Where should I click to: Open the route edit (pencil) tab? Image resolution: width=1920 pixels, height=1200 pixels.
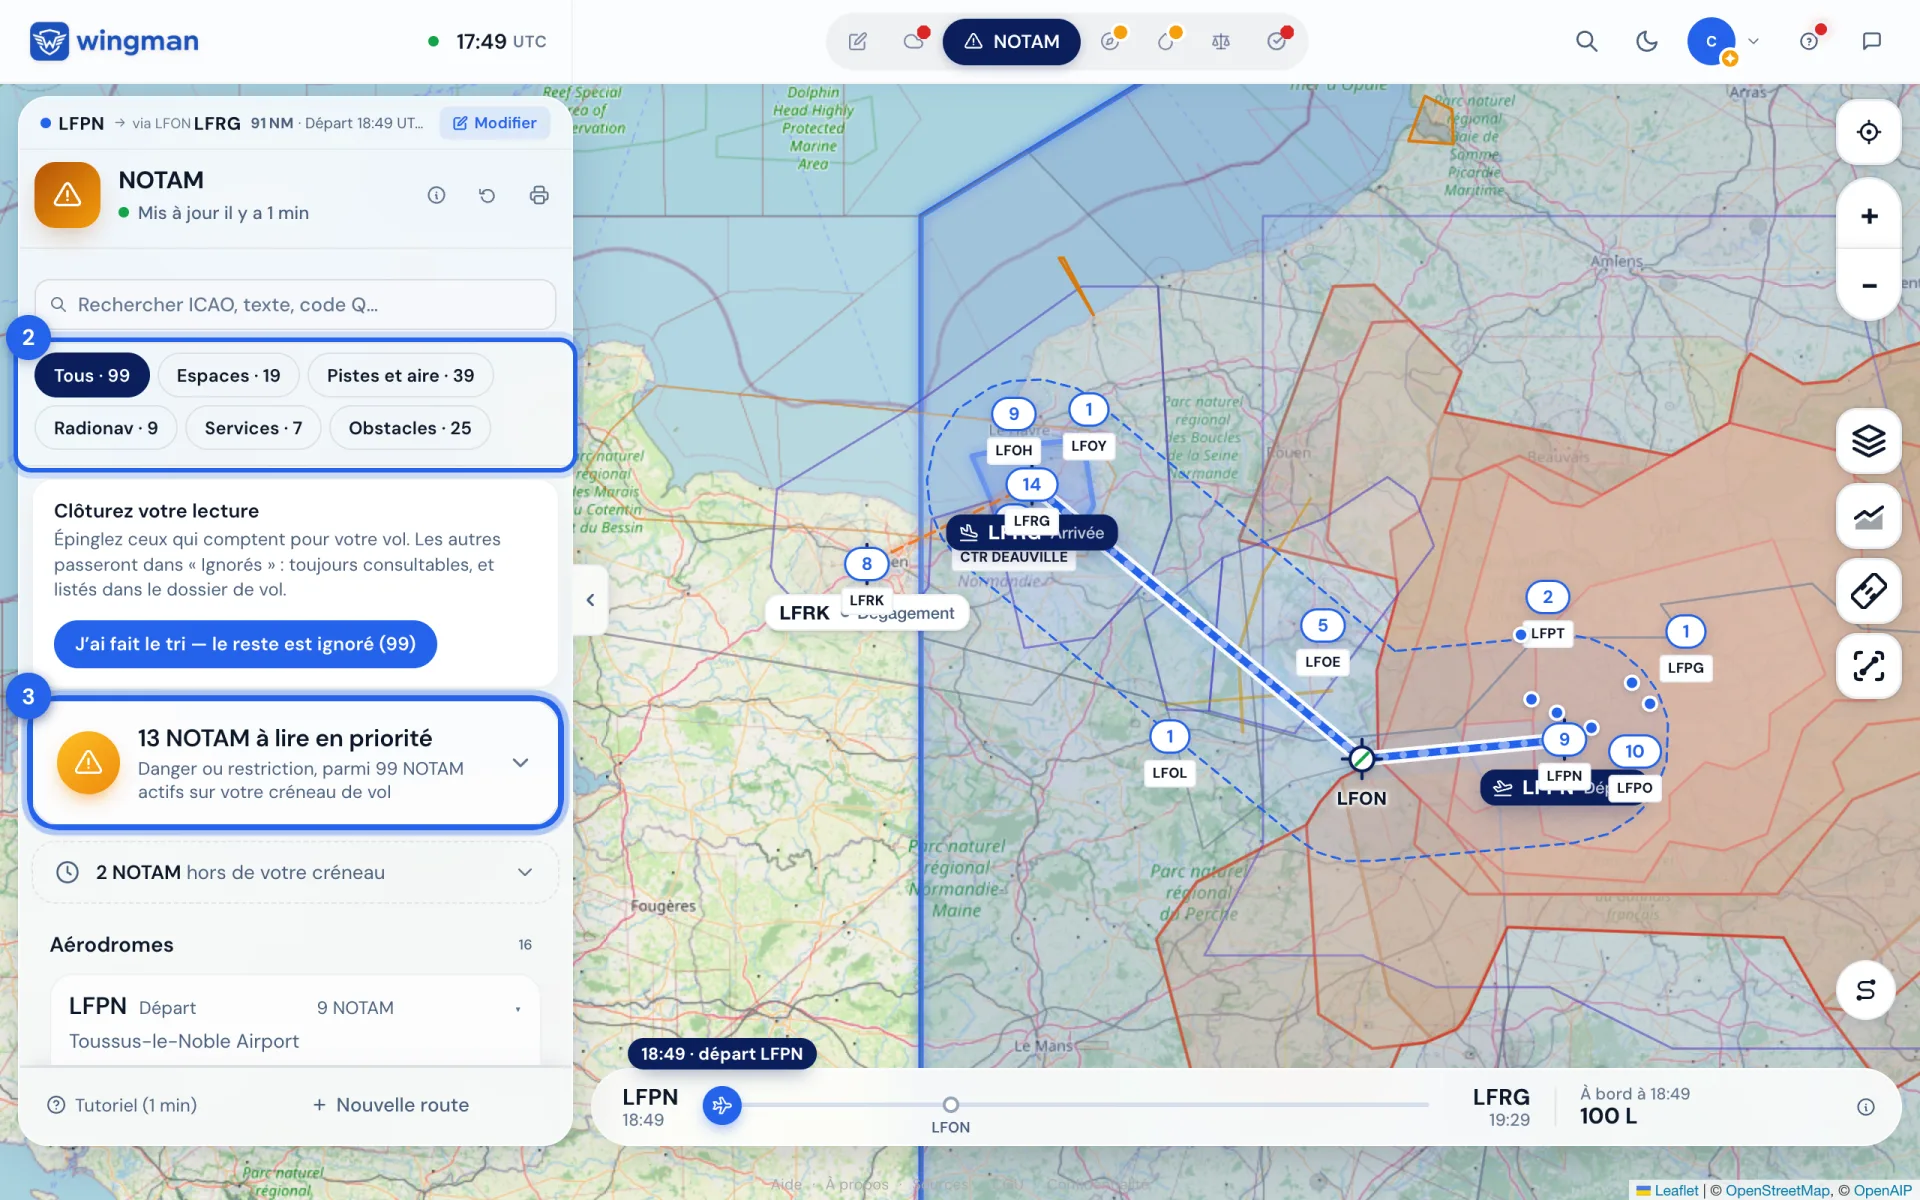click(858, 42)
